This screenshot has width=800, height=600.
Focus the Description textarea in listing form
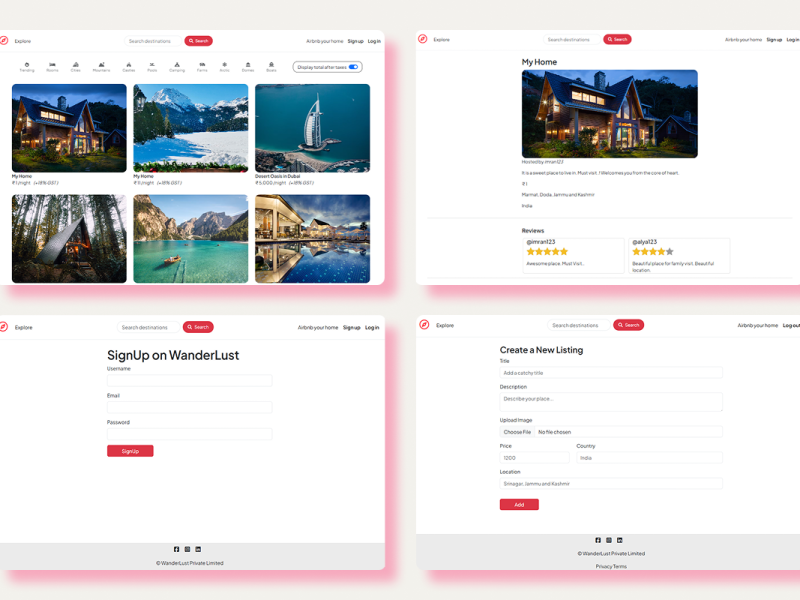click(x=611, y=401)
